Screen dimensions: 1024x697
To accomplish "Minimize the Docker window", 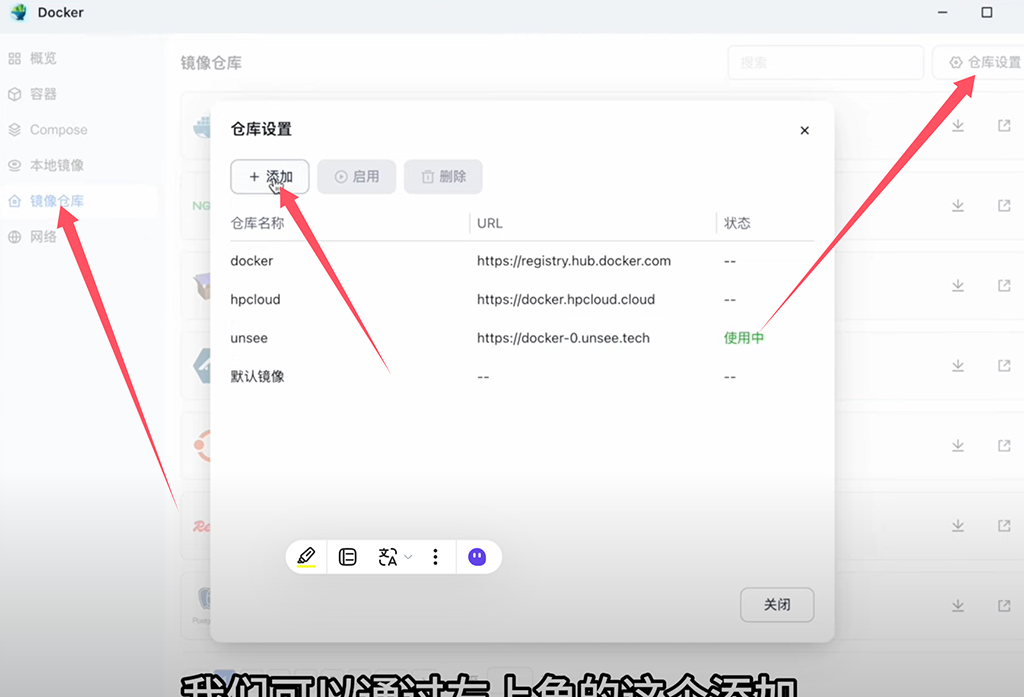I will coord(942,12).
